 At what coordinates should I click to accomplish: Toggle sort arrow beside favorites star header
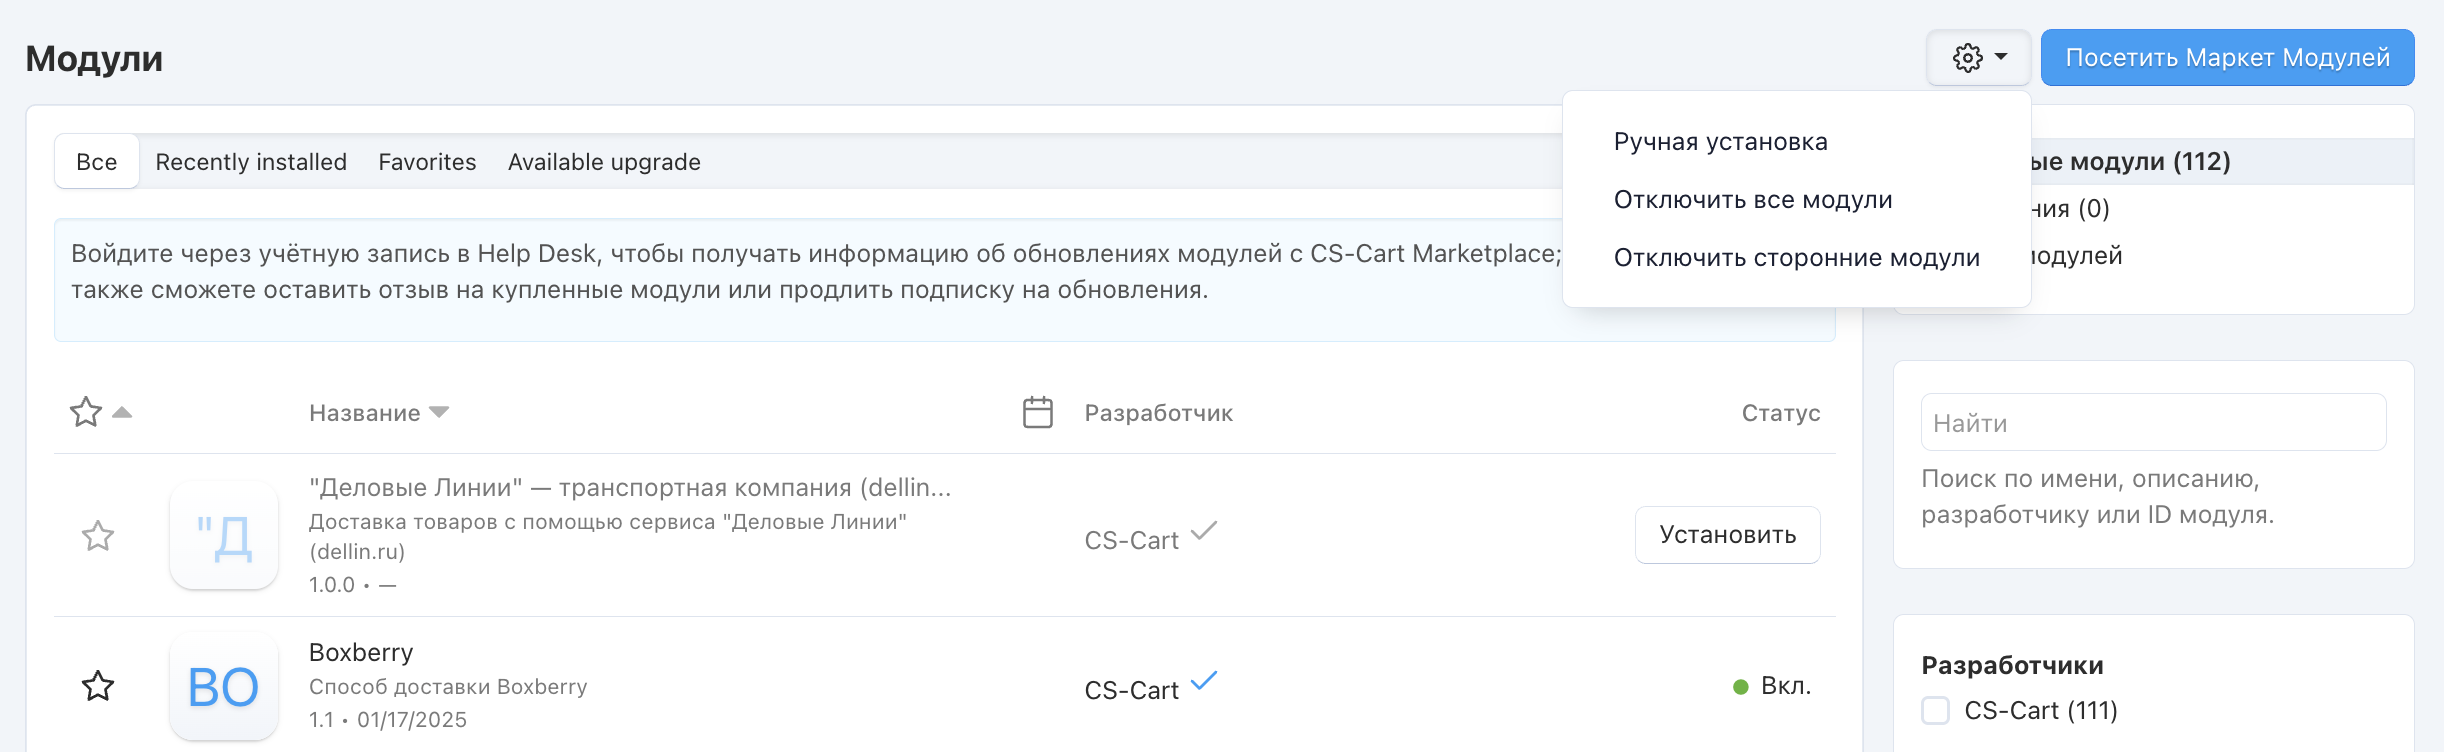pos(122,412)
